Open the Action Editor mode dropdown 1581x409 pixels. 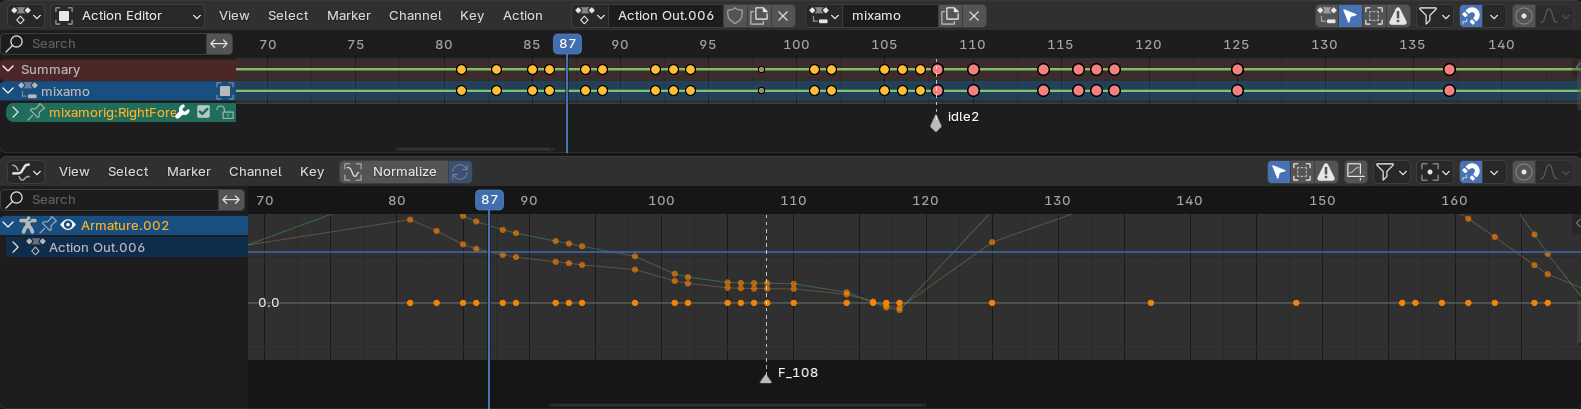coord(128,15)
